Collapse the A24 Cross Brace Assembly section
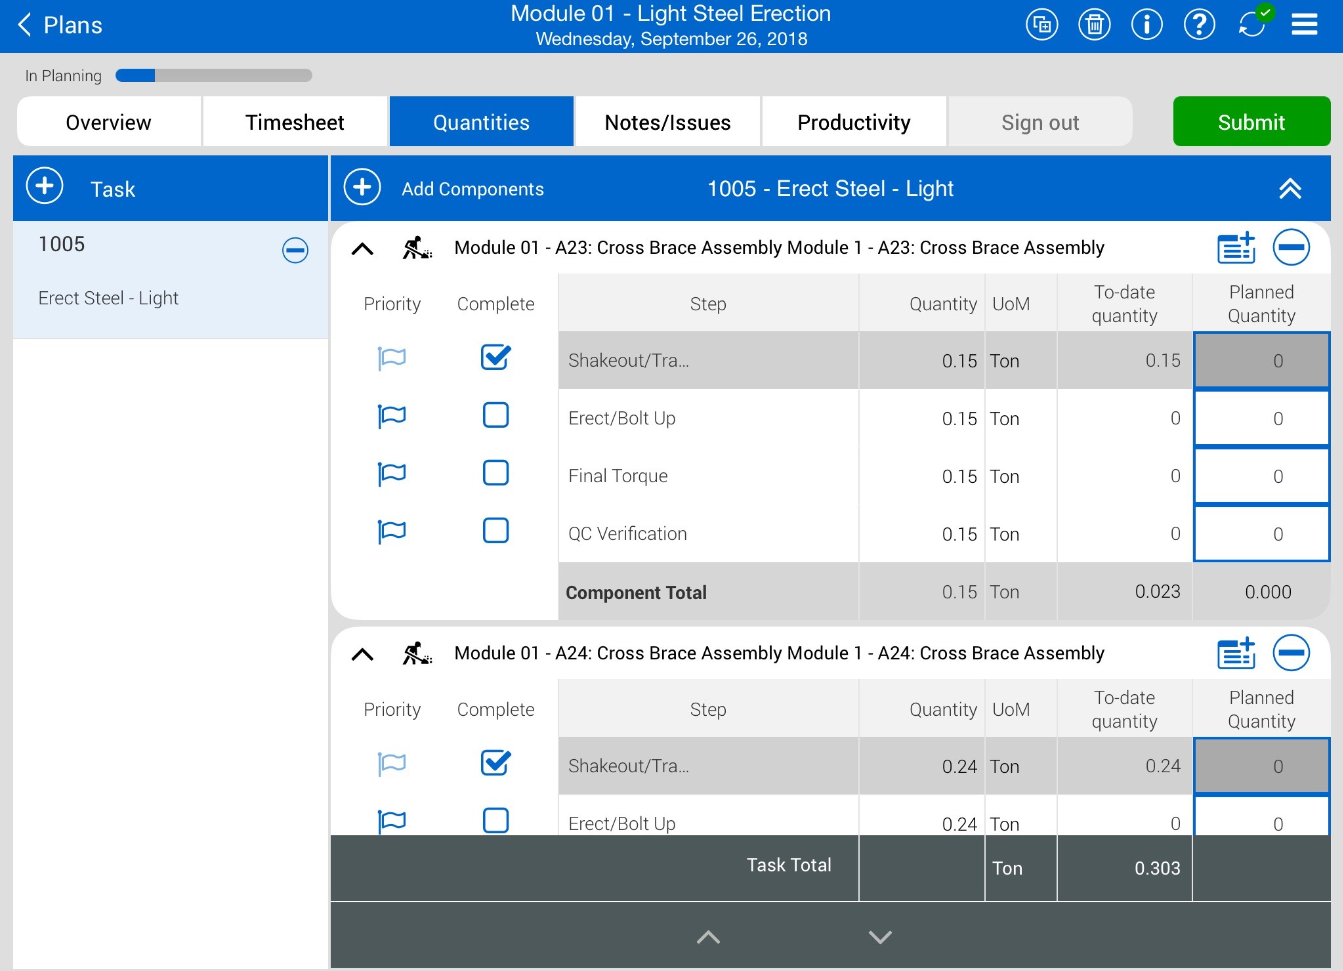 tap(363, 654)
